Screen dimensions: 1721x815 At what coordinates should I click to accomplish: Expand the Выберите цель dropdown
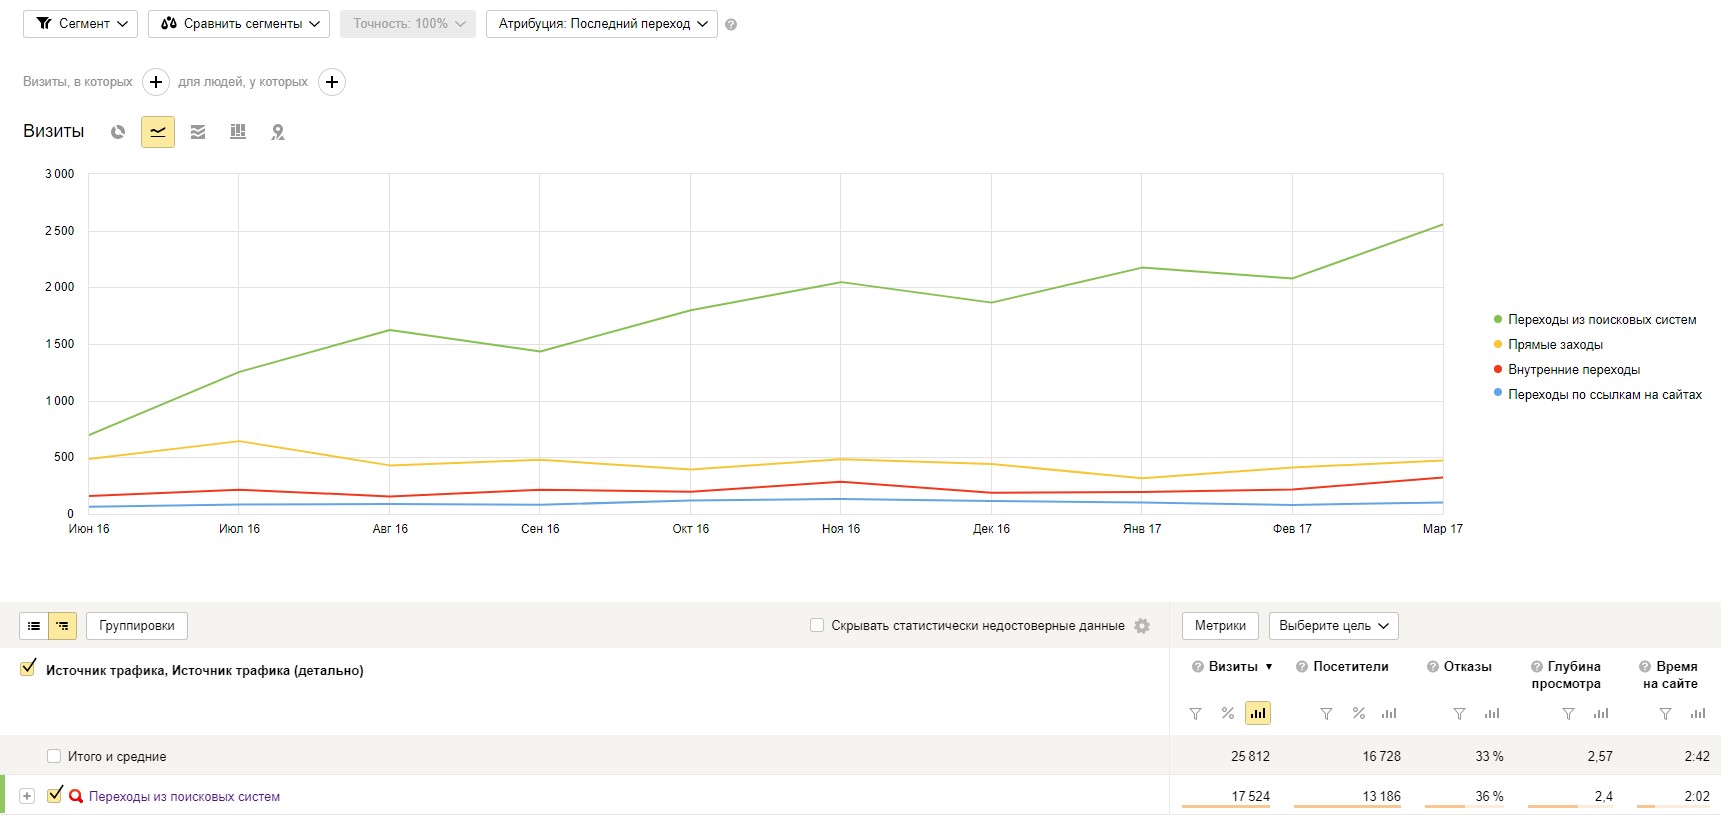pos(1333,626)
